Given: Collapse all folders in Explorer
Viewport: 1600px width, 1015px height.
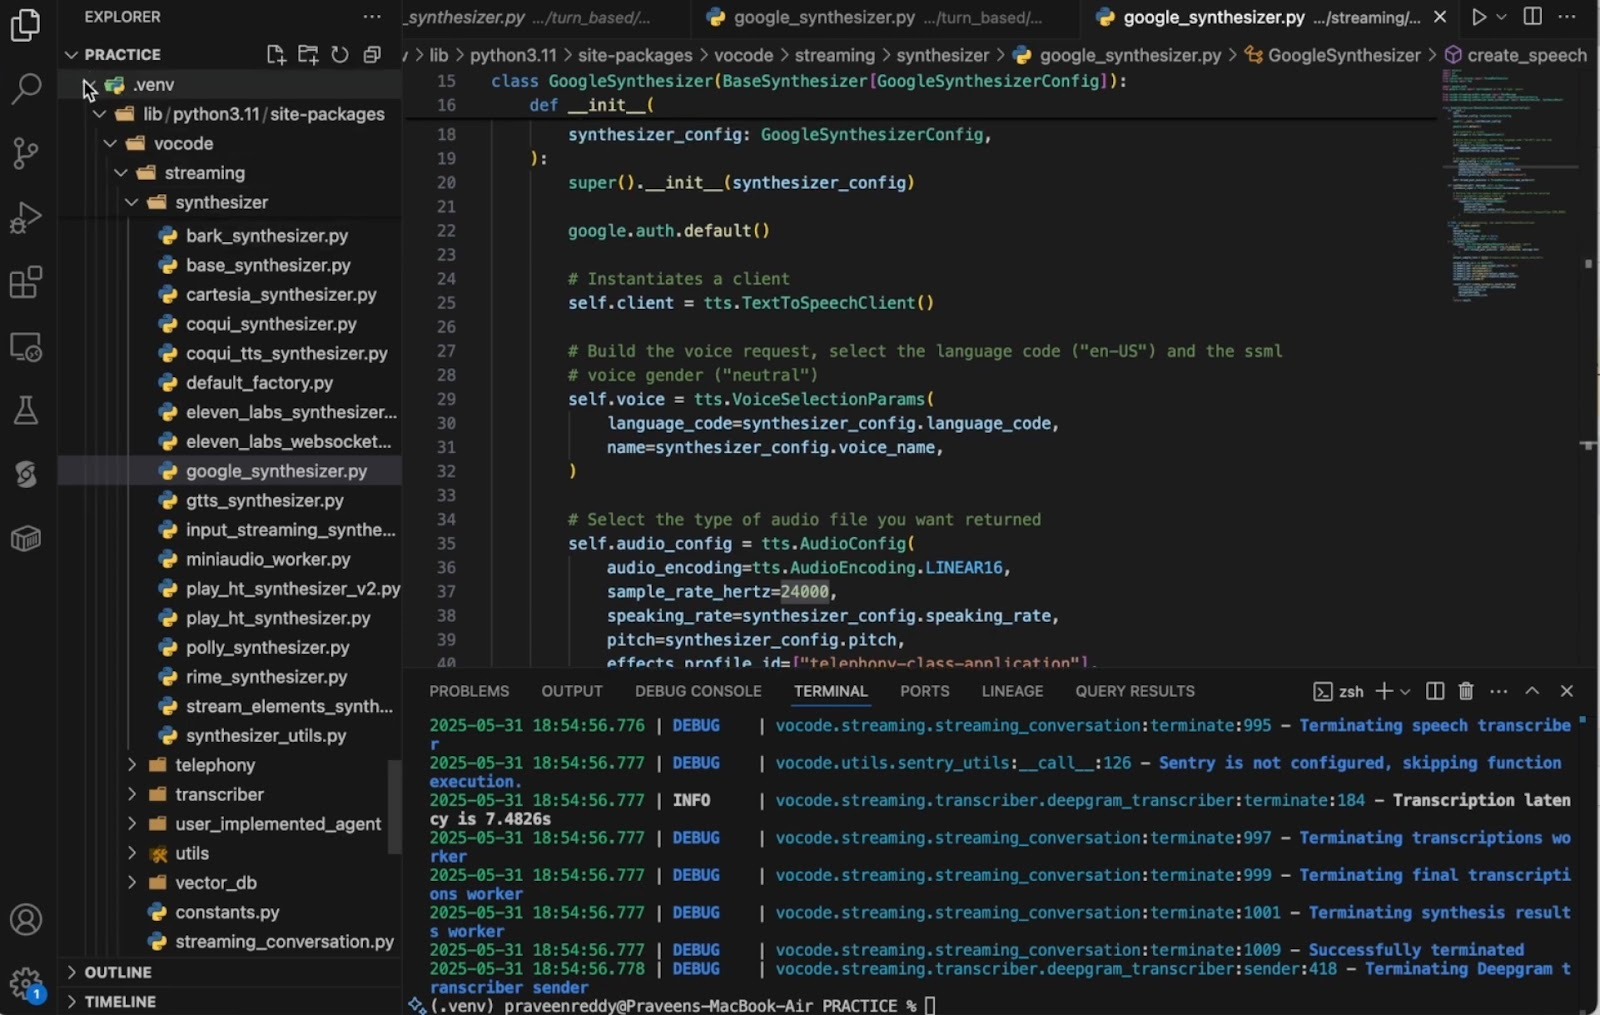Looking at the screenshot, I should click(372, 55).
